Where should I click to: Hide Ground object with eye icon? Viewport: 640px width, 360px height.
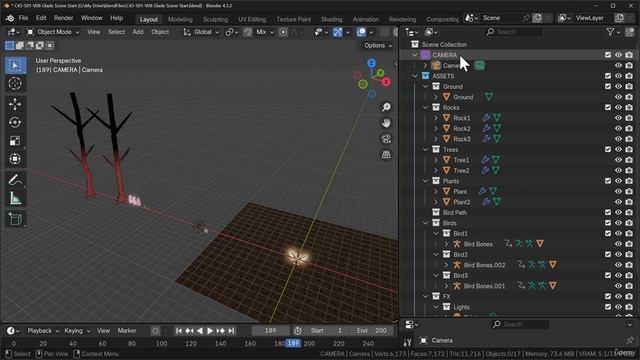(x=618, y=97)
